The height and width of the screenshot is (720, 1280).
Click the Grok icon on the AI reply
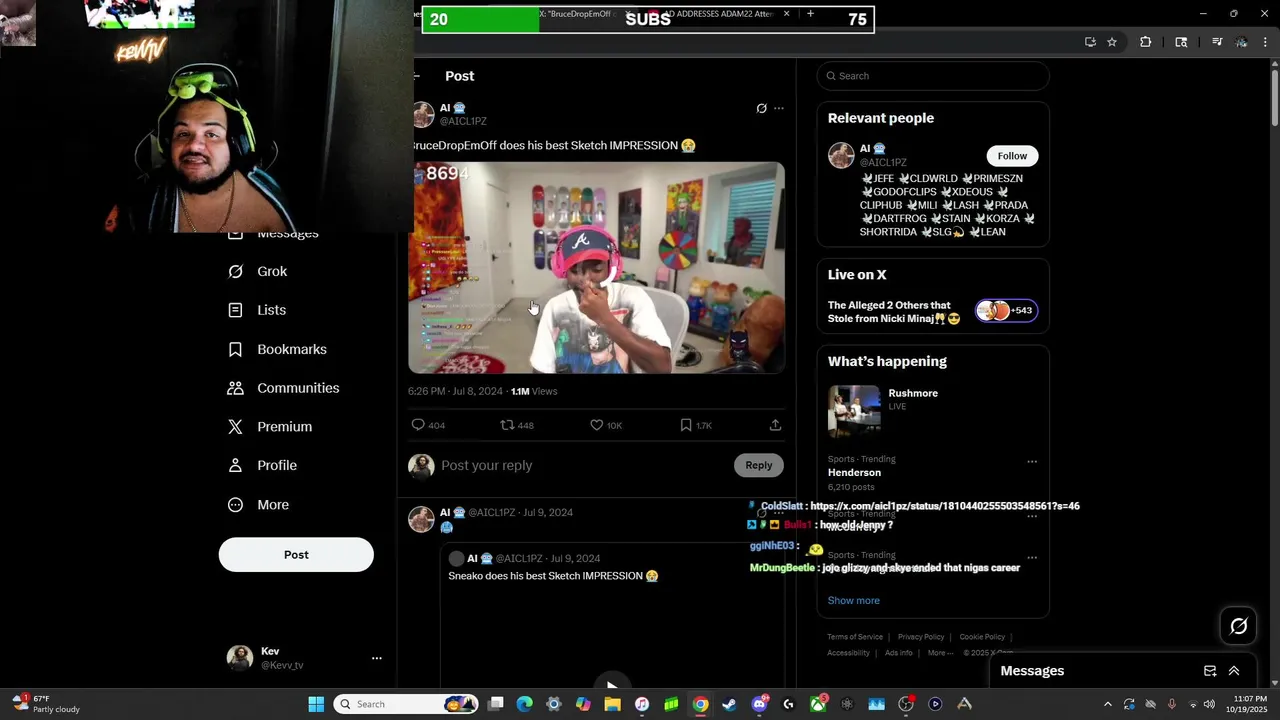(761, 513)
